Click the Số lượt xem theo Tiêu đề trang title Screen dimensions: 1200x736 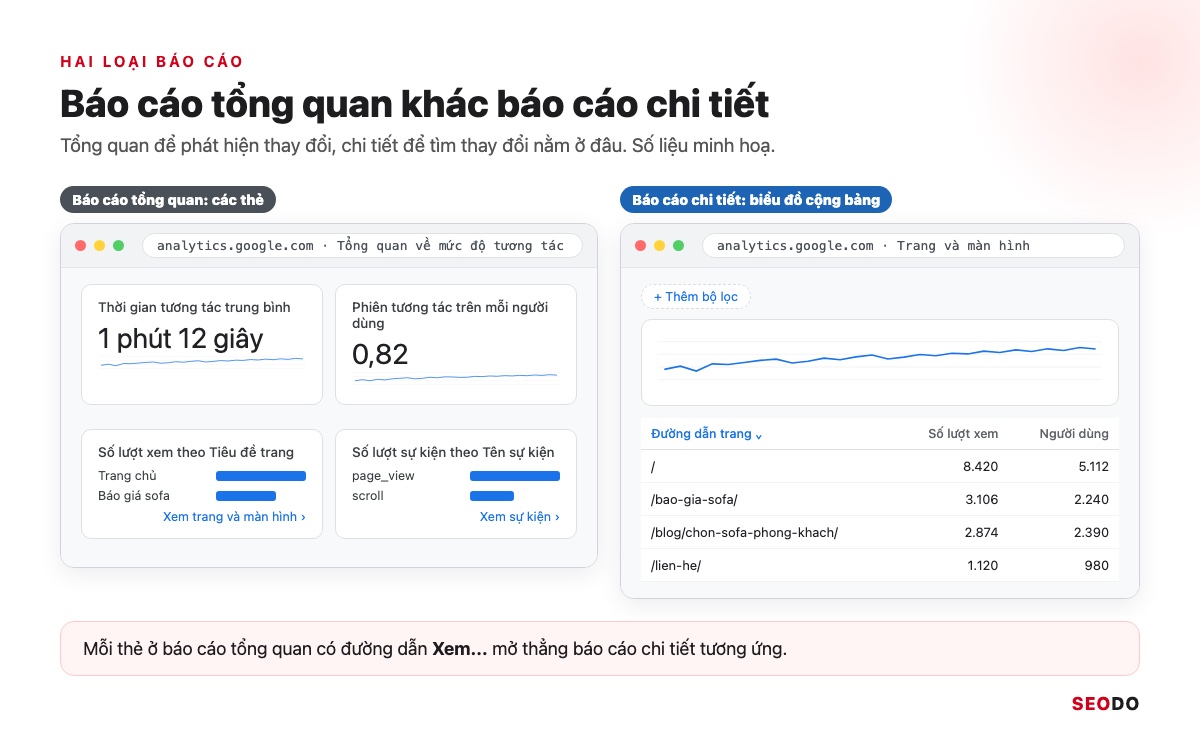tap(196, 452)
